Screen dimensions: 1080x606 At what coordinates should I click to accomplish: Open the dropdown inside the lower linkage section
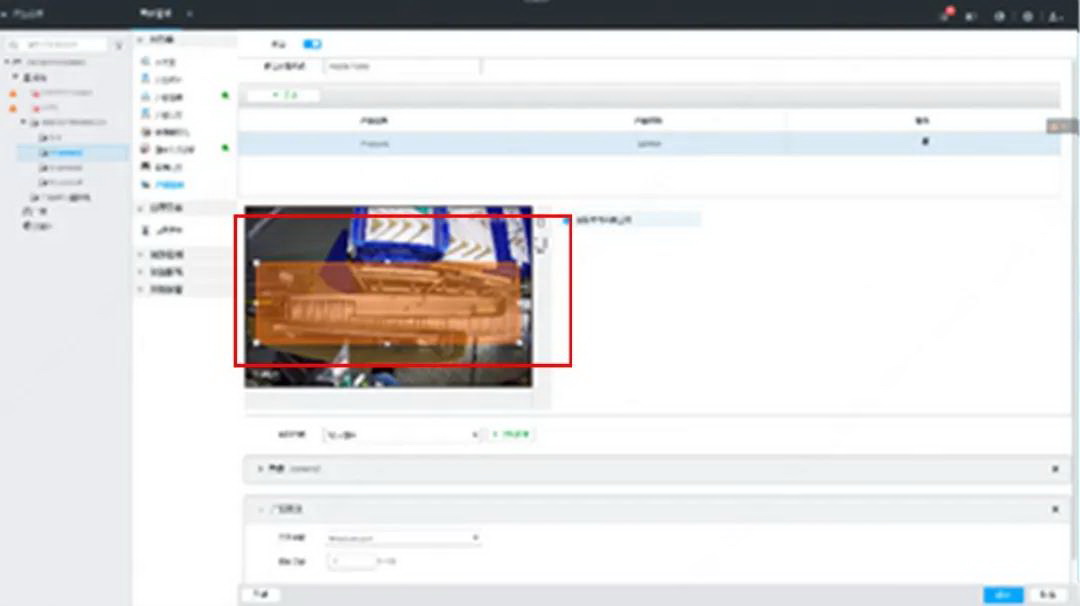point(404,538)
